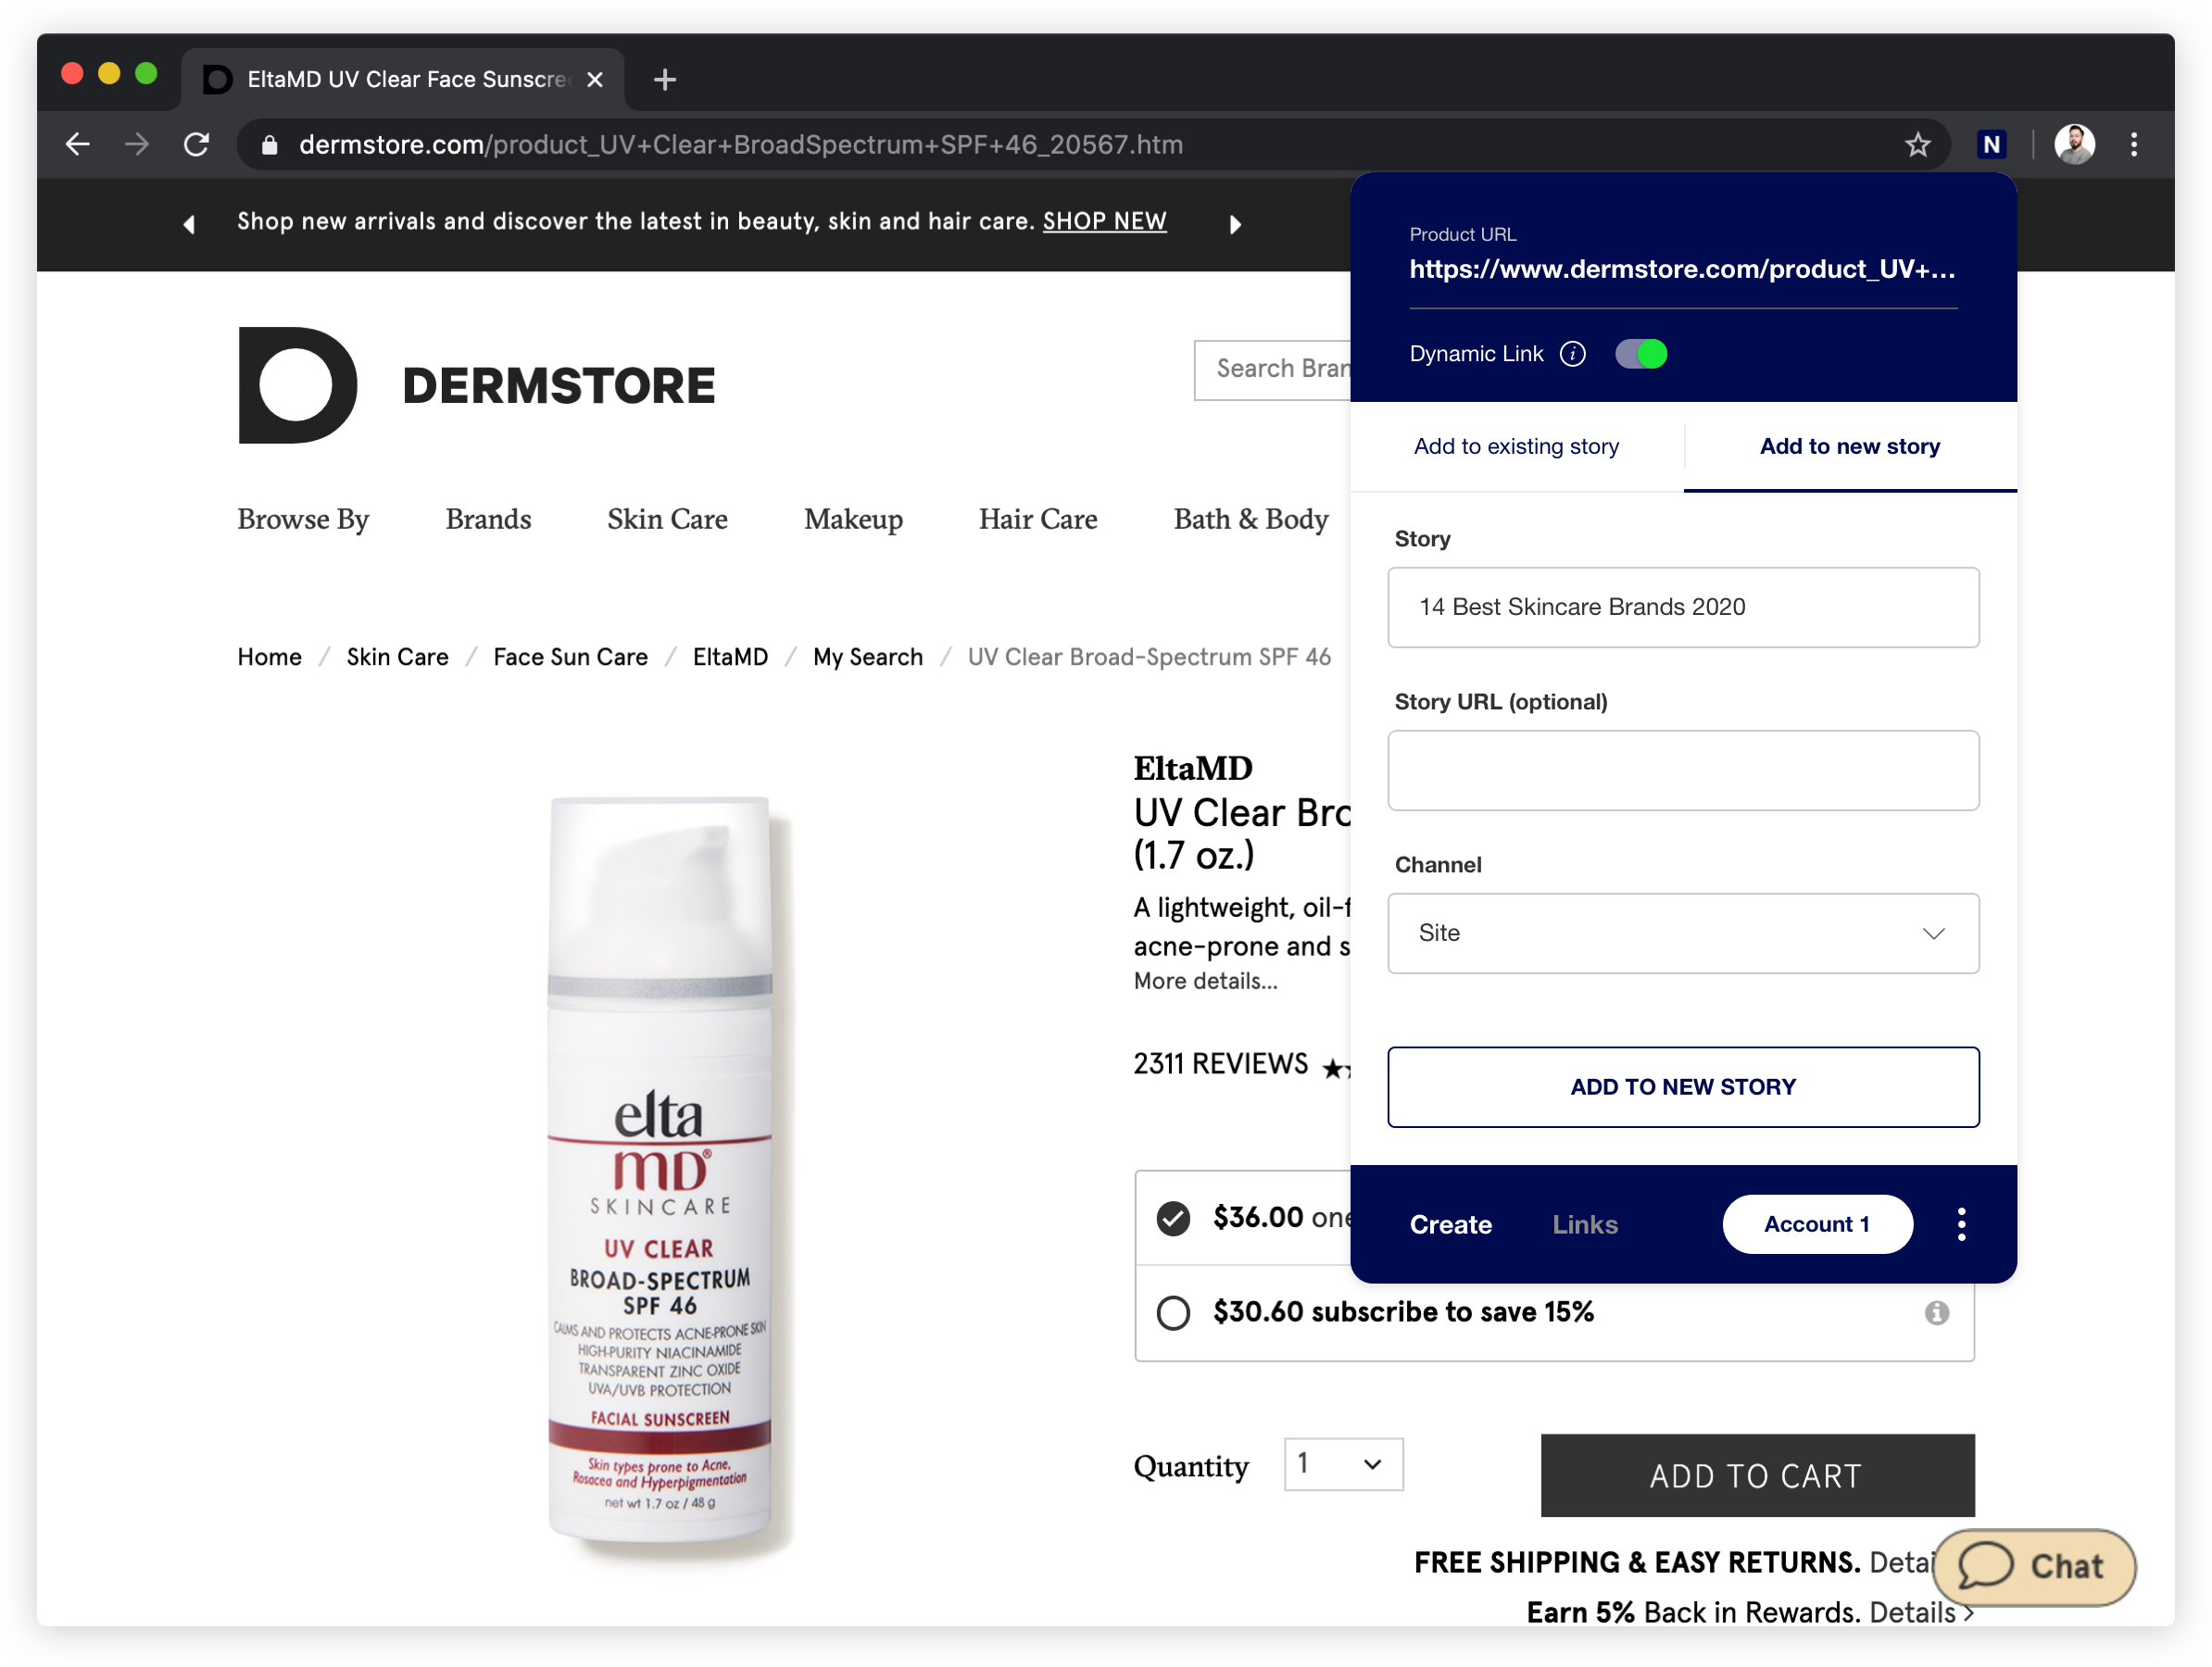2212x1667 pixels.
Task: Switch to Add to new story tab
Action: pyautogui.click(x=1849, y=446)
